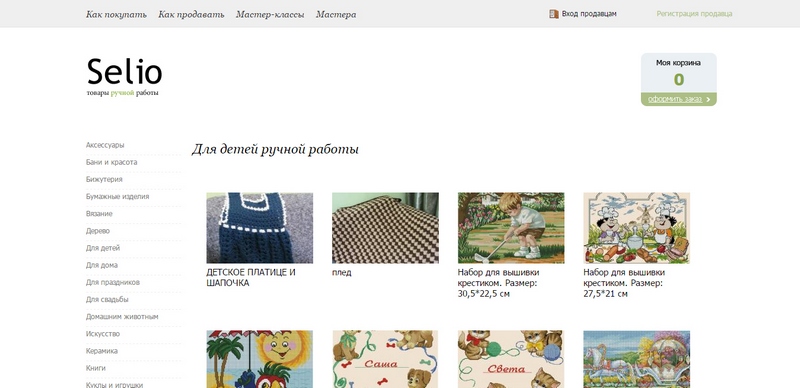
Task: Open the two cooks embroidery kit thumbnail
Action: coord(637,228)
